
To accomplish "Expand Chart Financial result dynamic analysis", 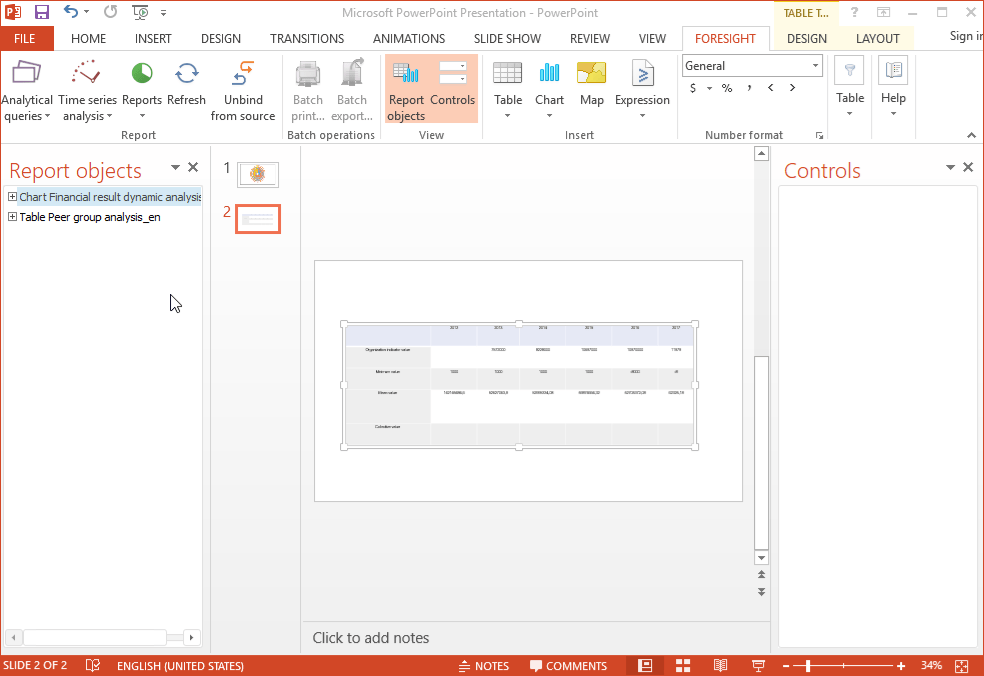I will tap(12, 197).
